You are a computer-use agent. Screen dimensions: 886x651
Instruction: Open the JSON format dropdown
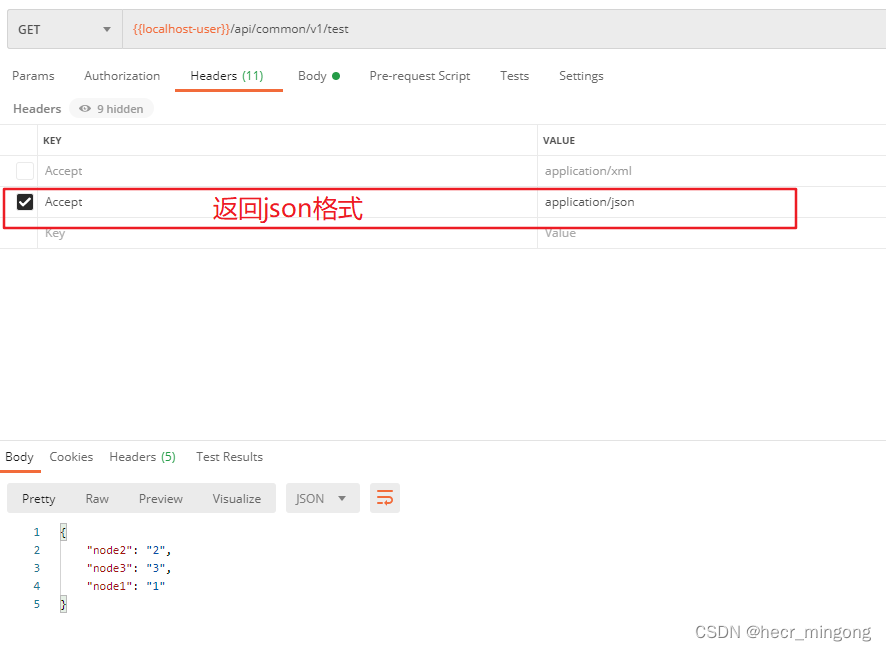[323, 498]
